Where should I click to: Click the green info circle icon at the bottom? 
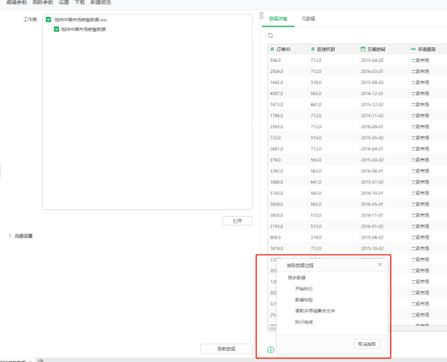click(x=271, y=350)
